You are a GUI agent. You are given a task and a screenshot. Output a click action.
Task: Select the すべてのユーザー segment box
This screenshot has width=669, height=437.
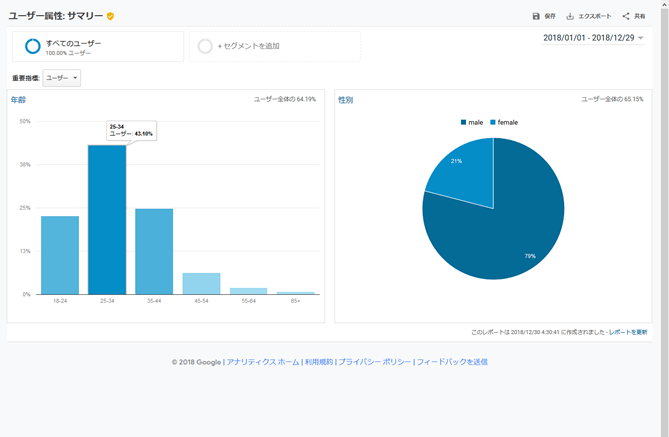point(98,46)
